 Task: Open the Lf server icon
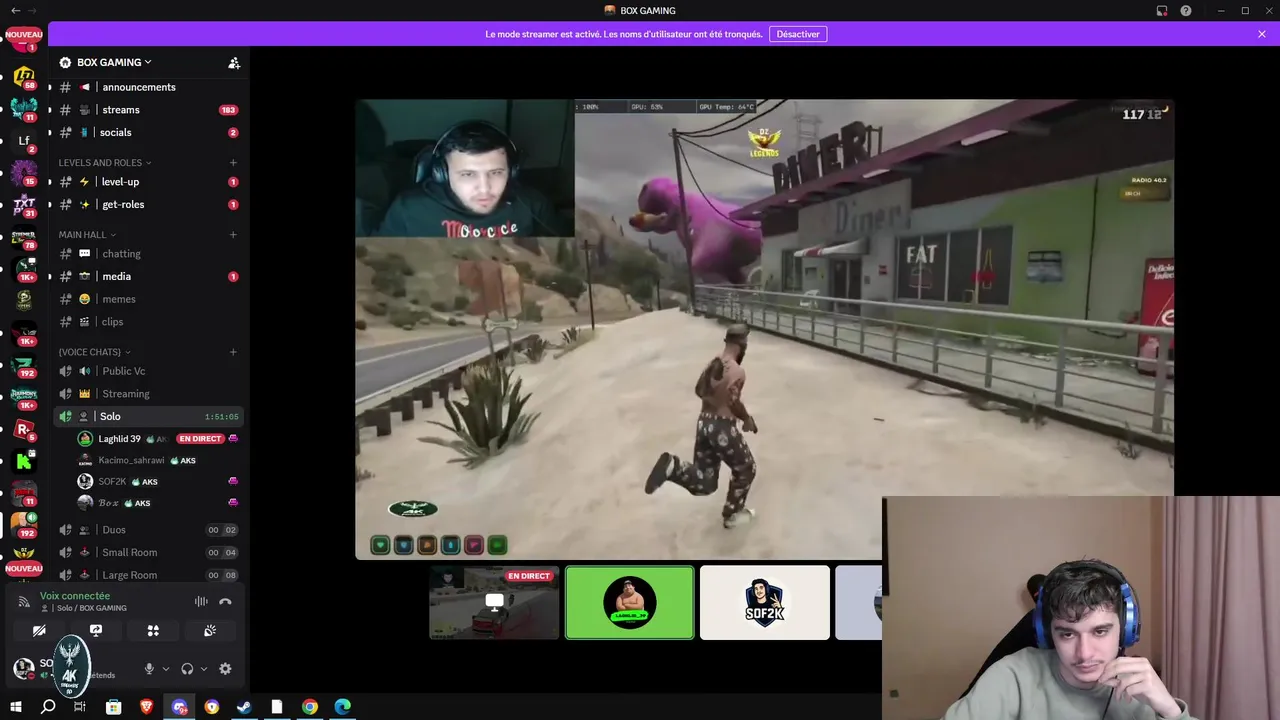24,141
